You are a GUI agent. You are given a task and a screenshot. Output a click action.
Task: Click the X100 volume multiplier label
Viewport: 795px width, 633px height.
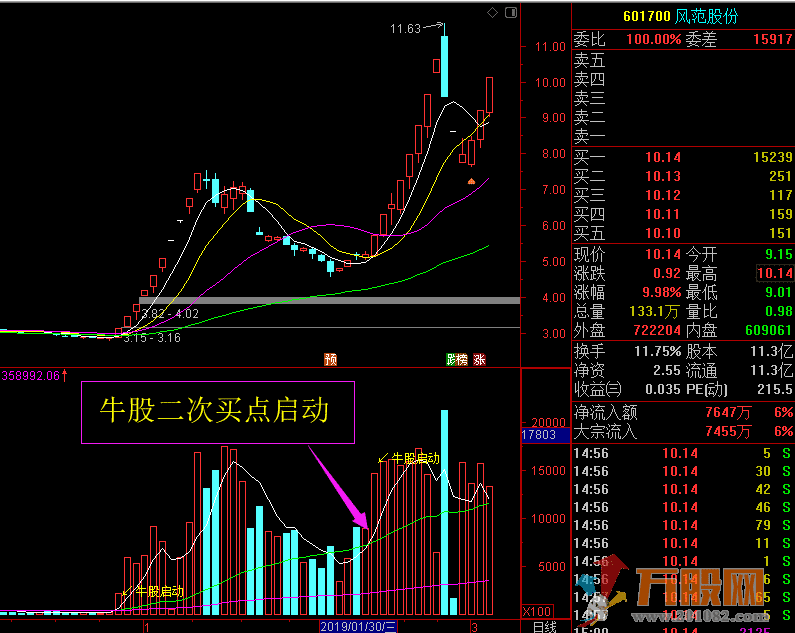(537, 611)
